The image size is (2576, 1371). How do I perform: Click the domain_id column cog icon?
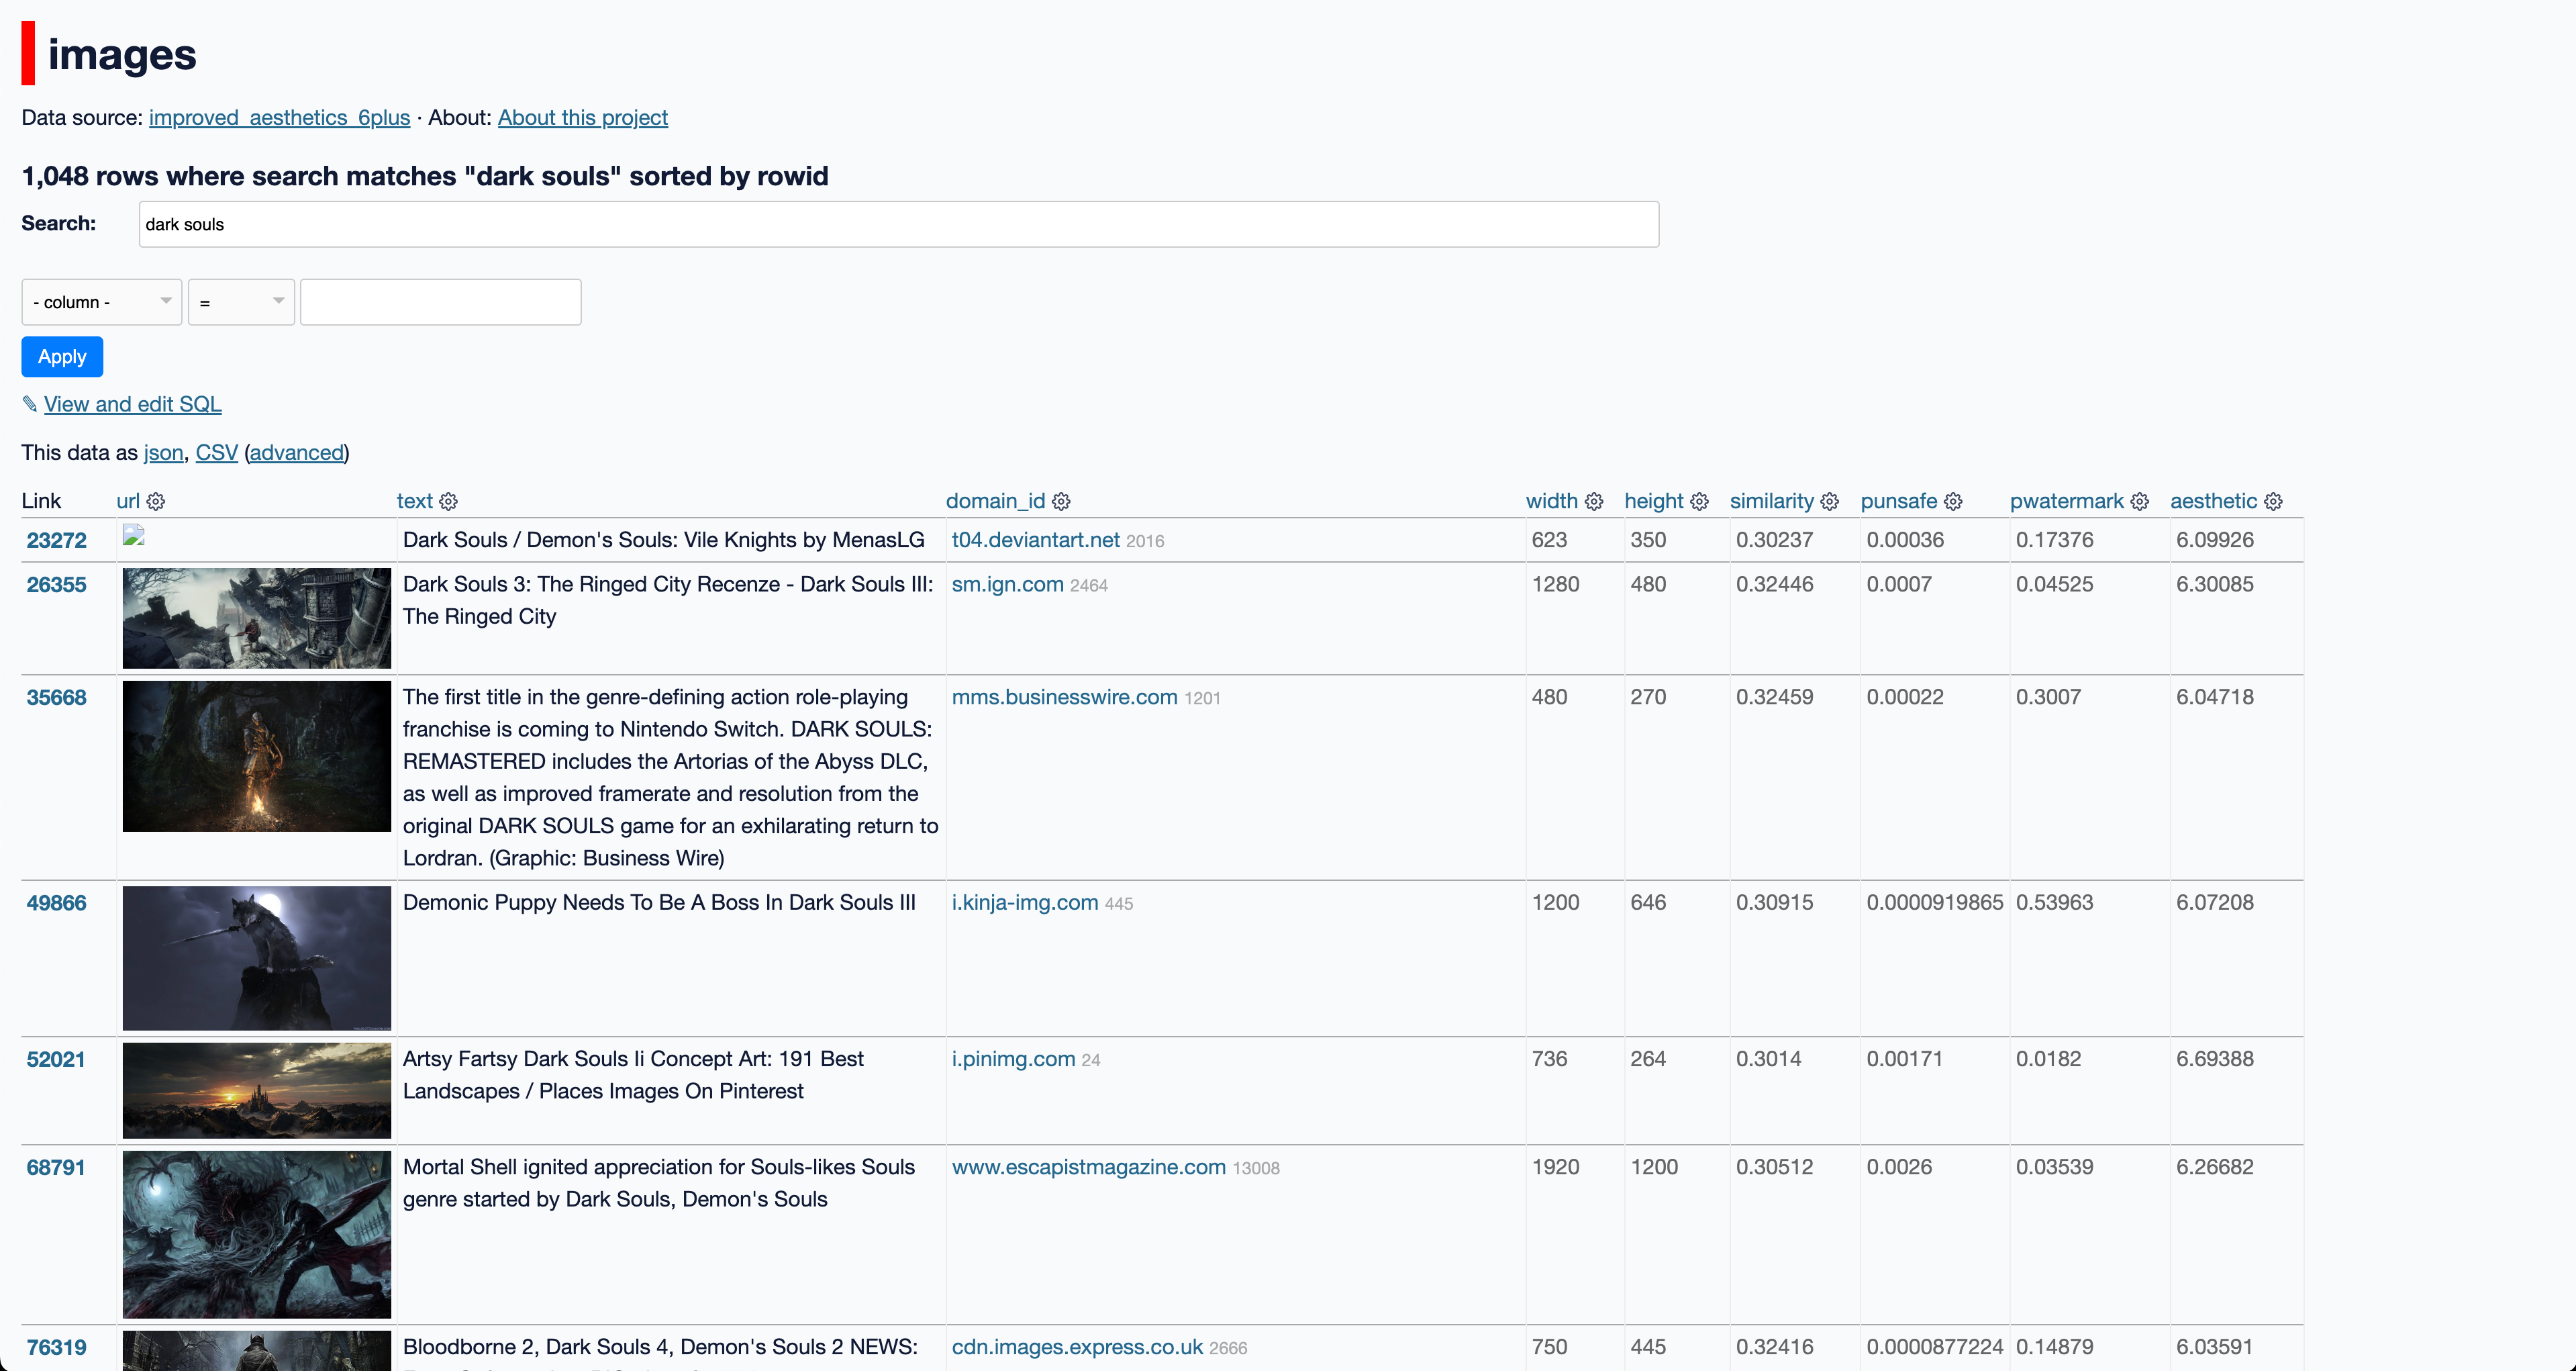(1061, 501)
